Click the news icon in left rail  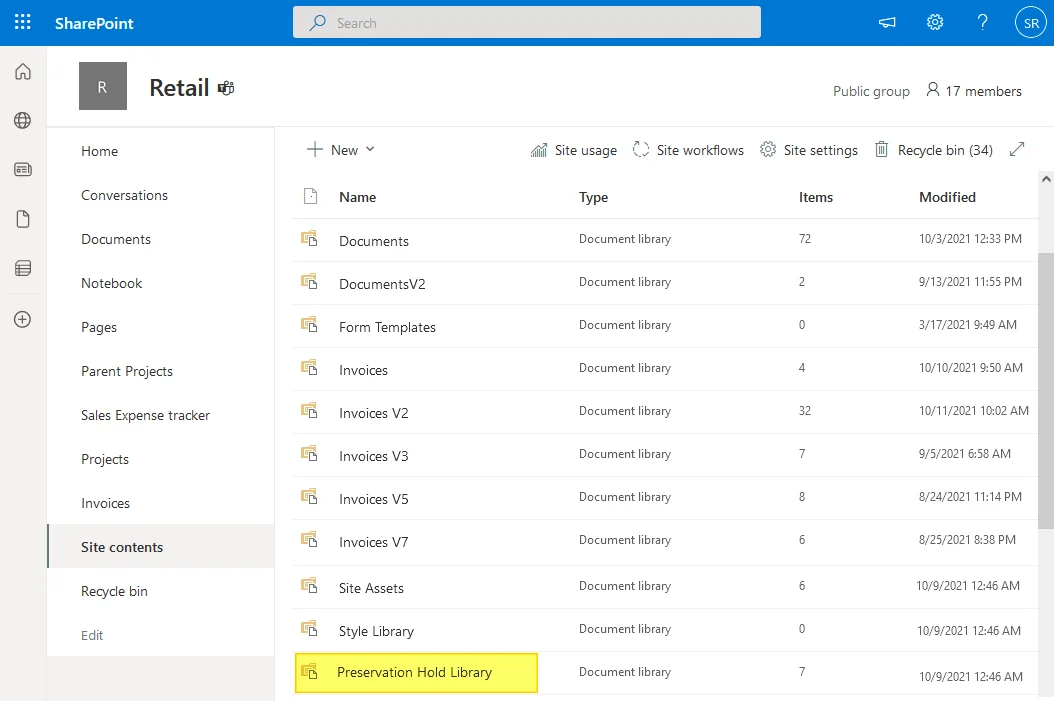[23, 169]
